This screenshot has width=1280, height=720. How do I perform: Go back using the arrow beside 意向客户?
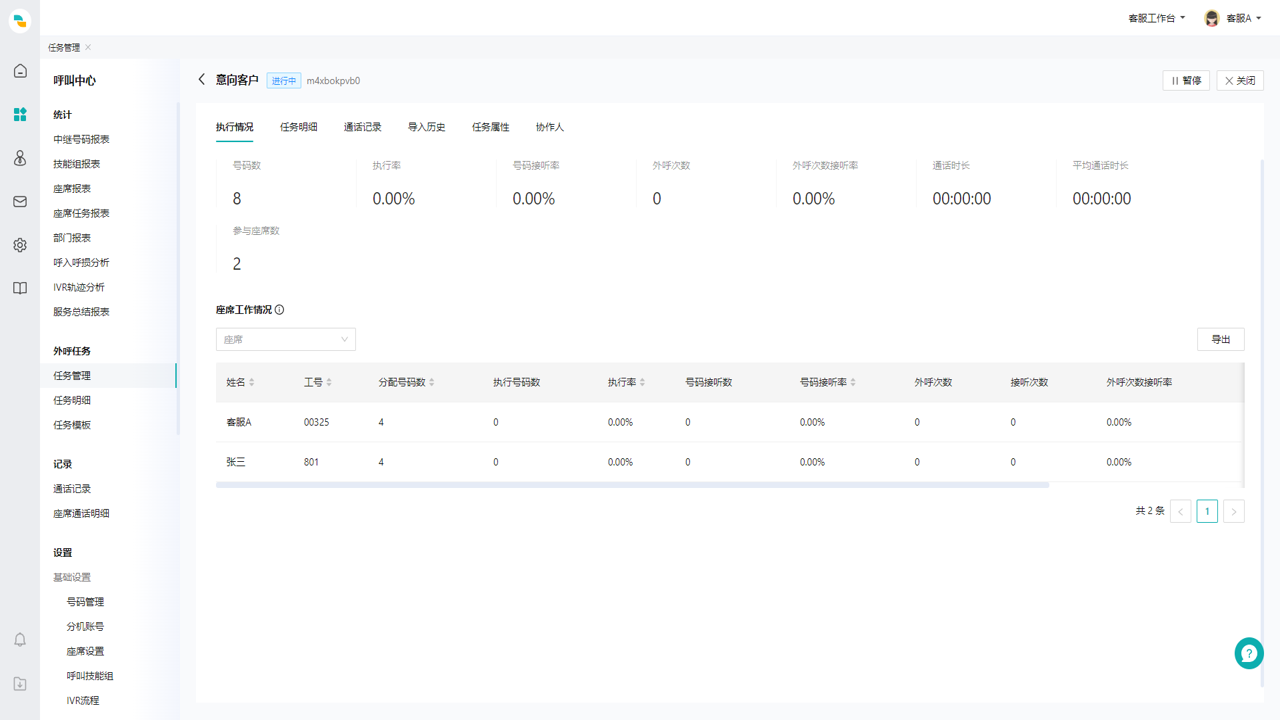[201, 80]
